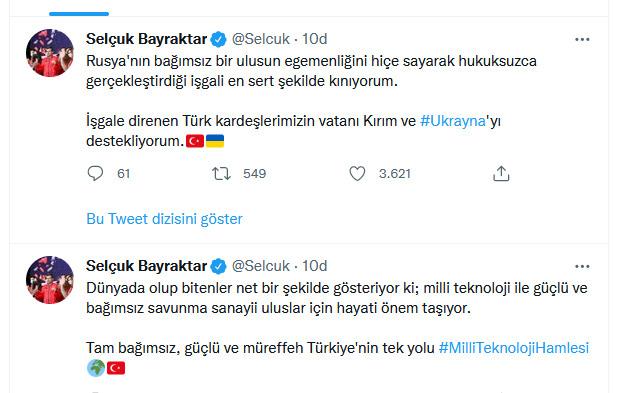Click verified badge on first tweet
The image size is (630, 393).
click(x=219, y=39)
